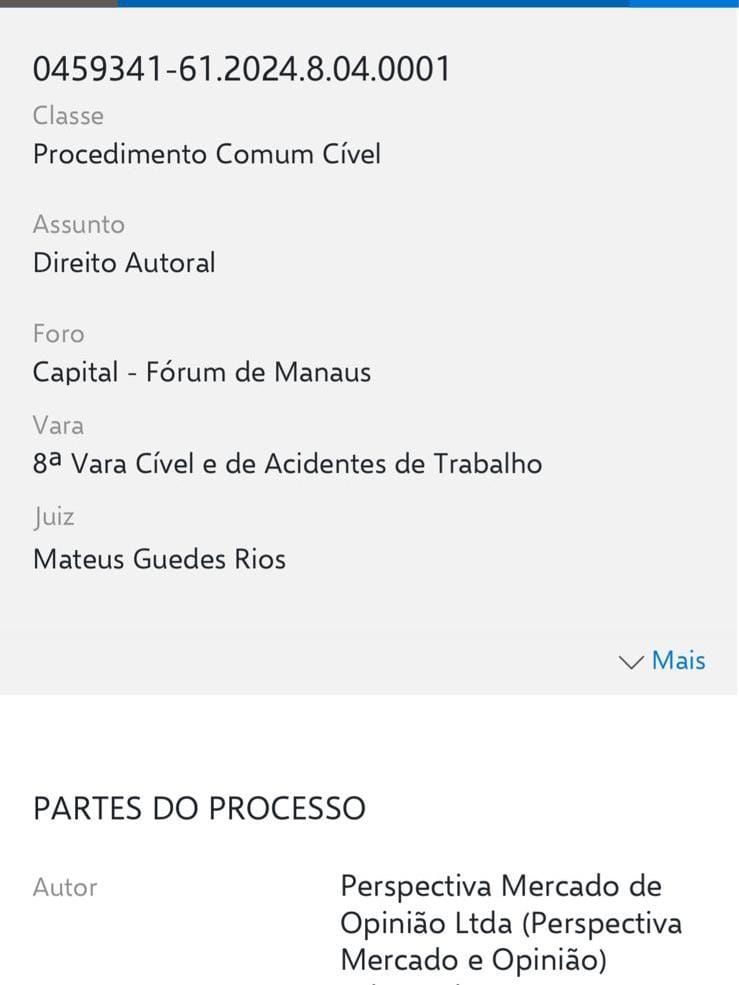This screenshot has width=739, height=985.
Task: Select judge name Mateus Guedes Rios
Action: point(159,559)
